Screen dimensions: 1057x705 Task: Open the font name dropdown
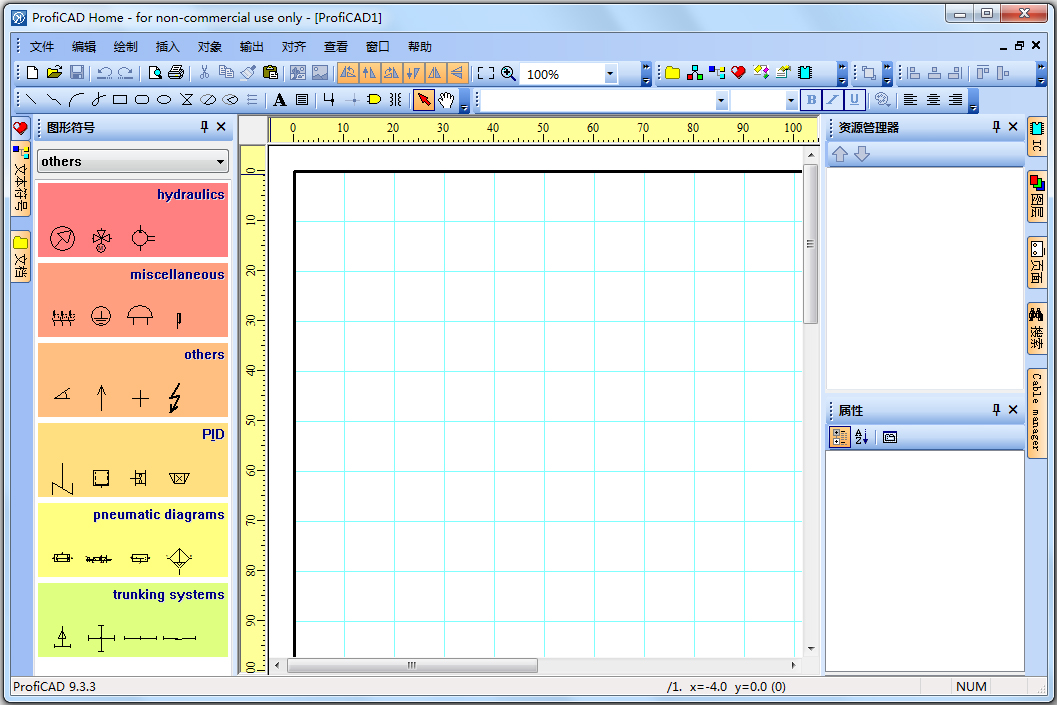pyautogui.click(x=721, y=100)
